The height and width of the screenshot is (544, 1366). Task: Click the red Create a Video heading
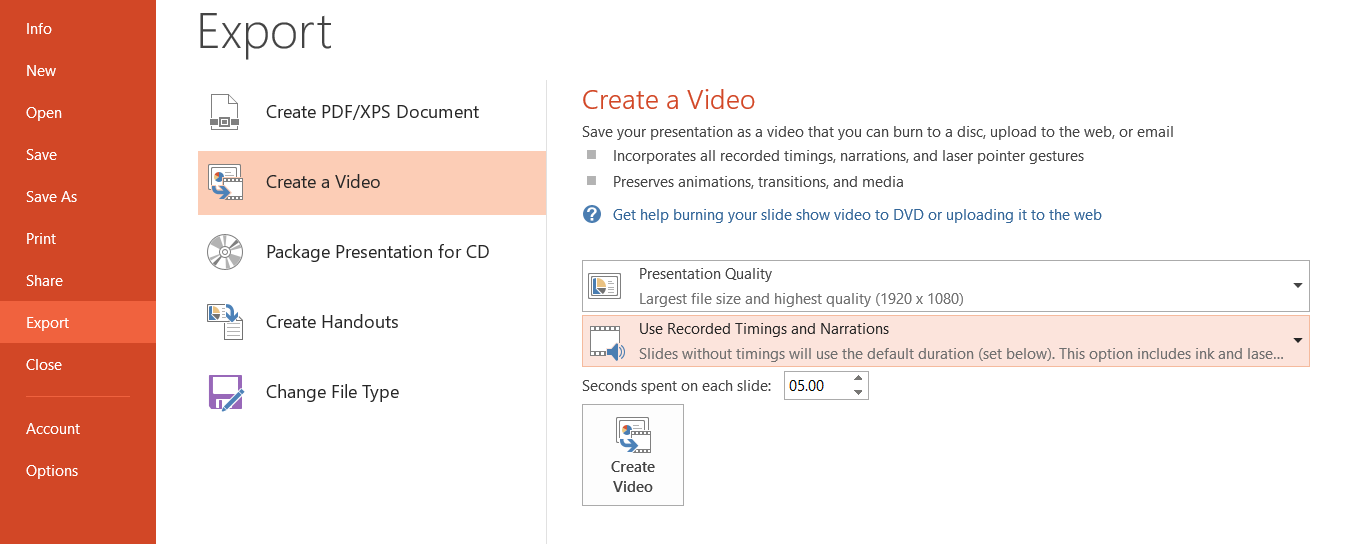669,100
